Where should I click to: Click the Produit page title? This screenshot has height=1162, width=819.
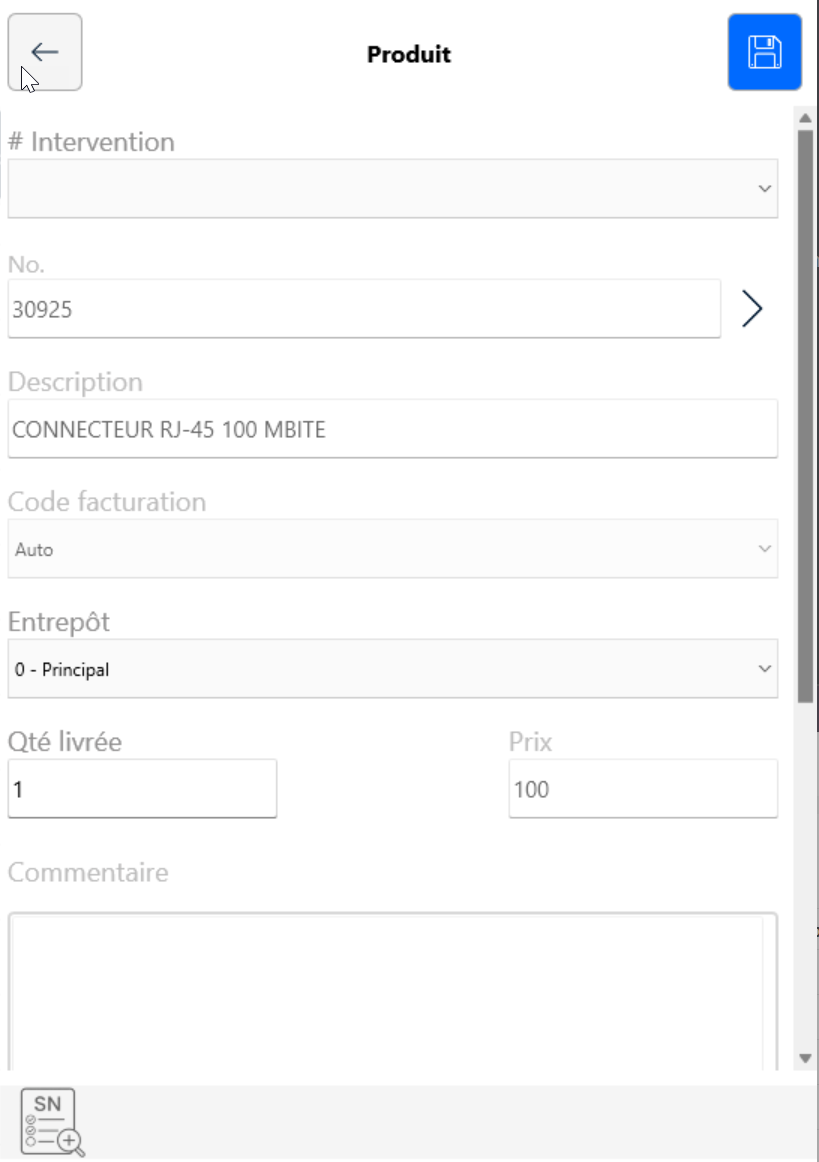[409, 54]
